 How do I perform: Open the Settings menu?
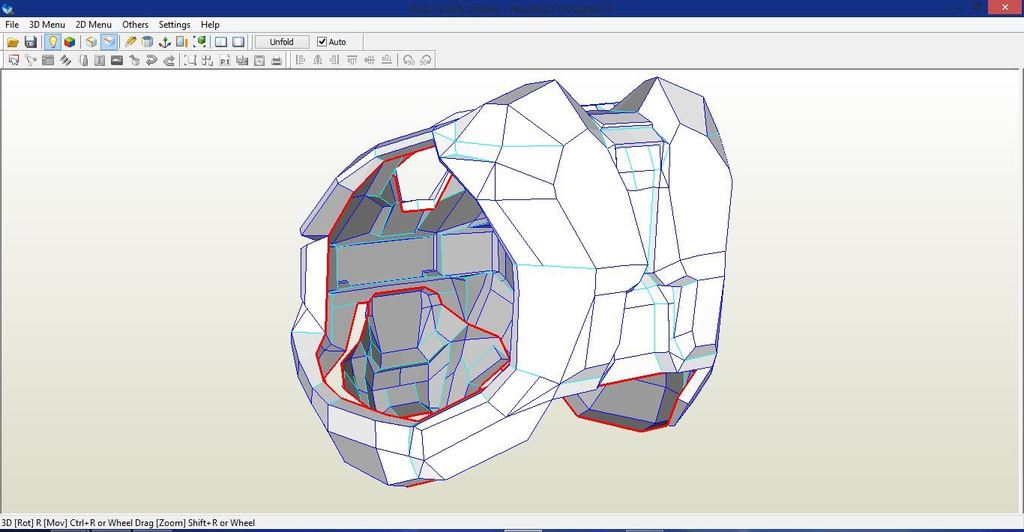pyautogui.click(x=174, y=24)
